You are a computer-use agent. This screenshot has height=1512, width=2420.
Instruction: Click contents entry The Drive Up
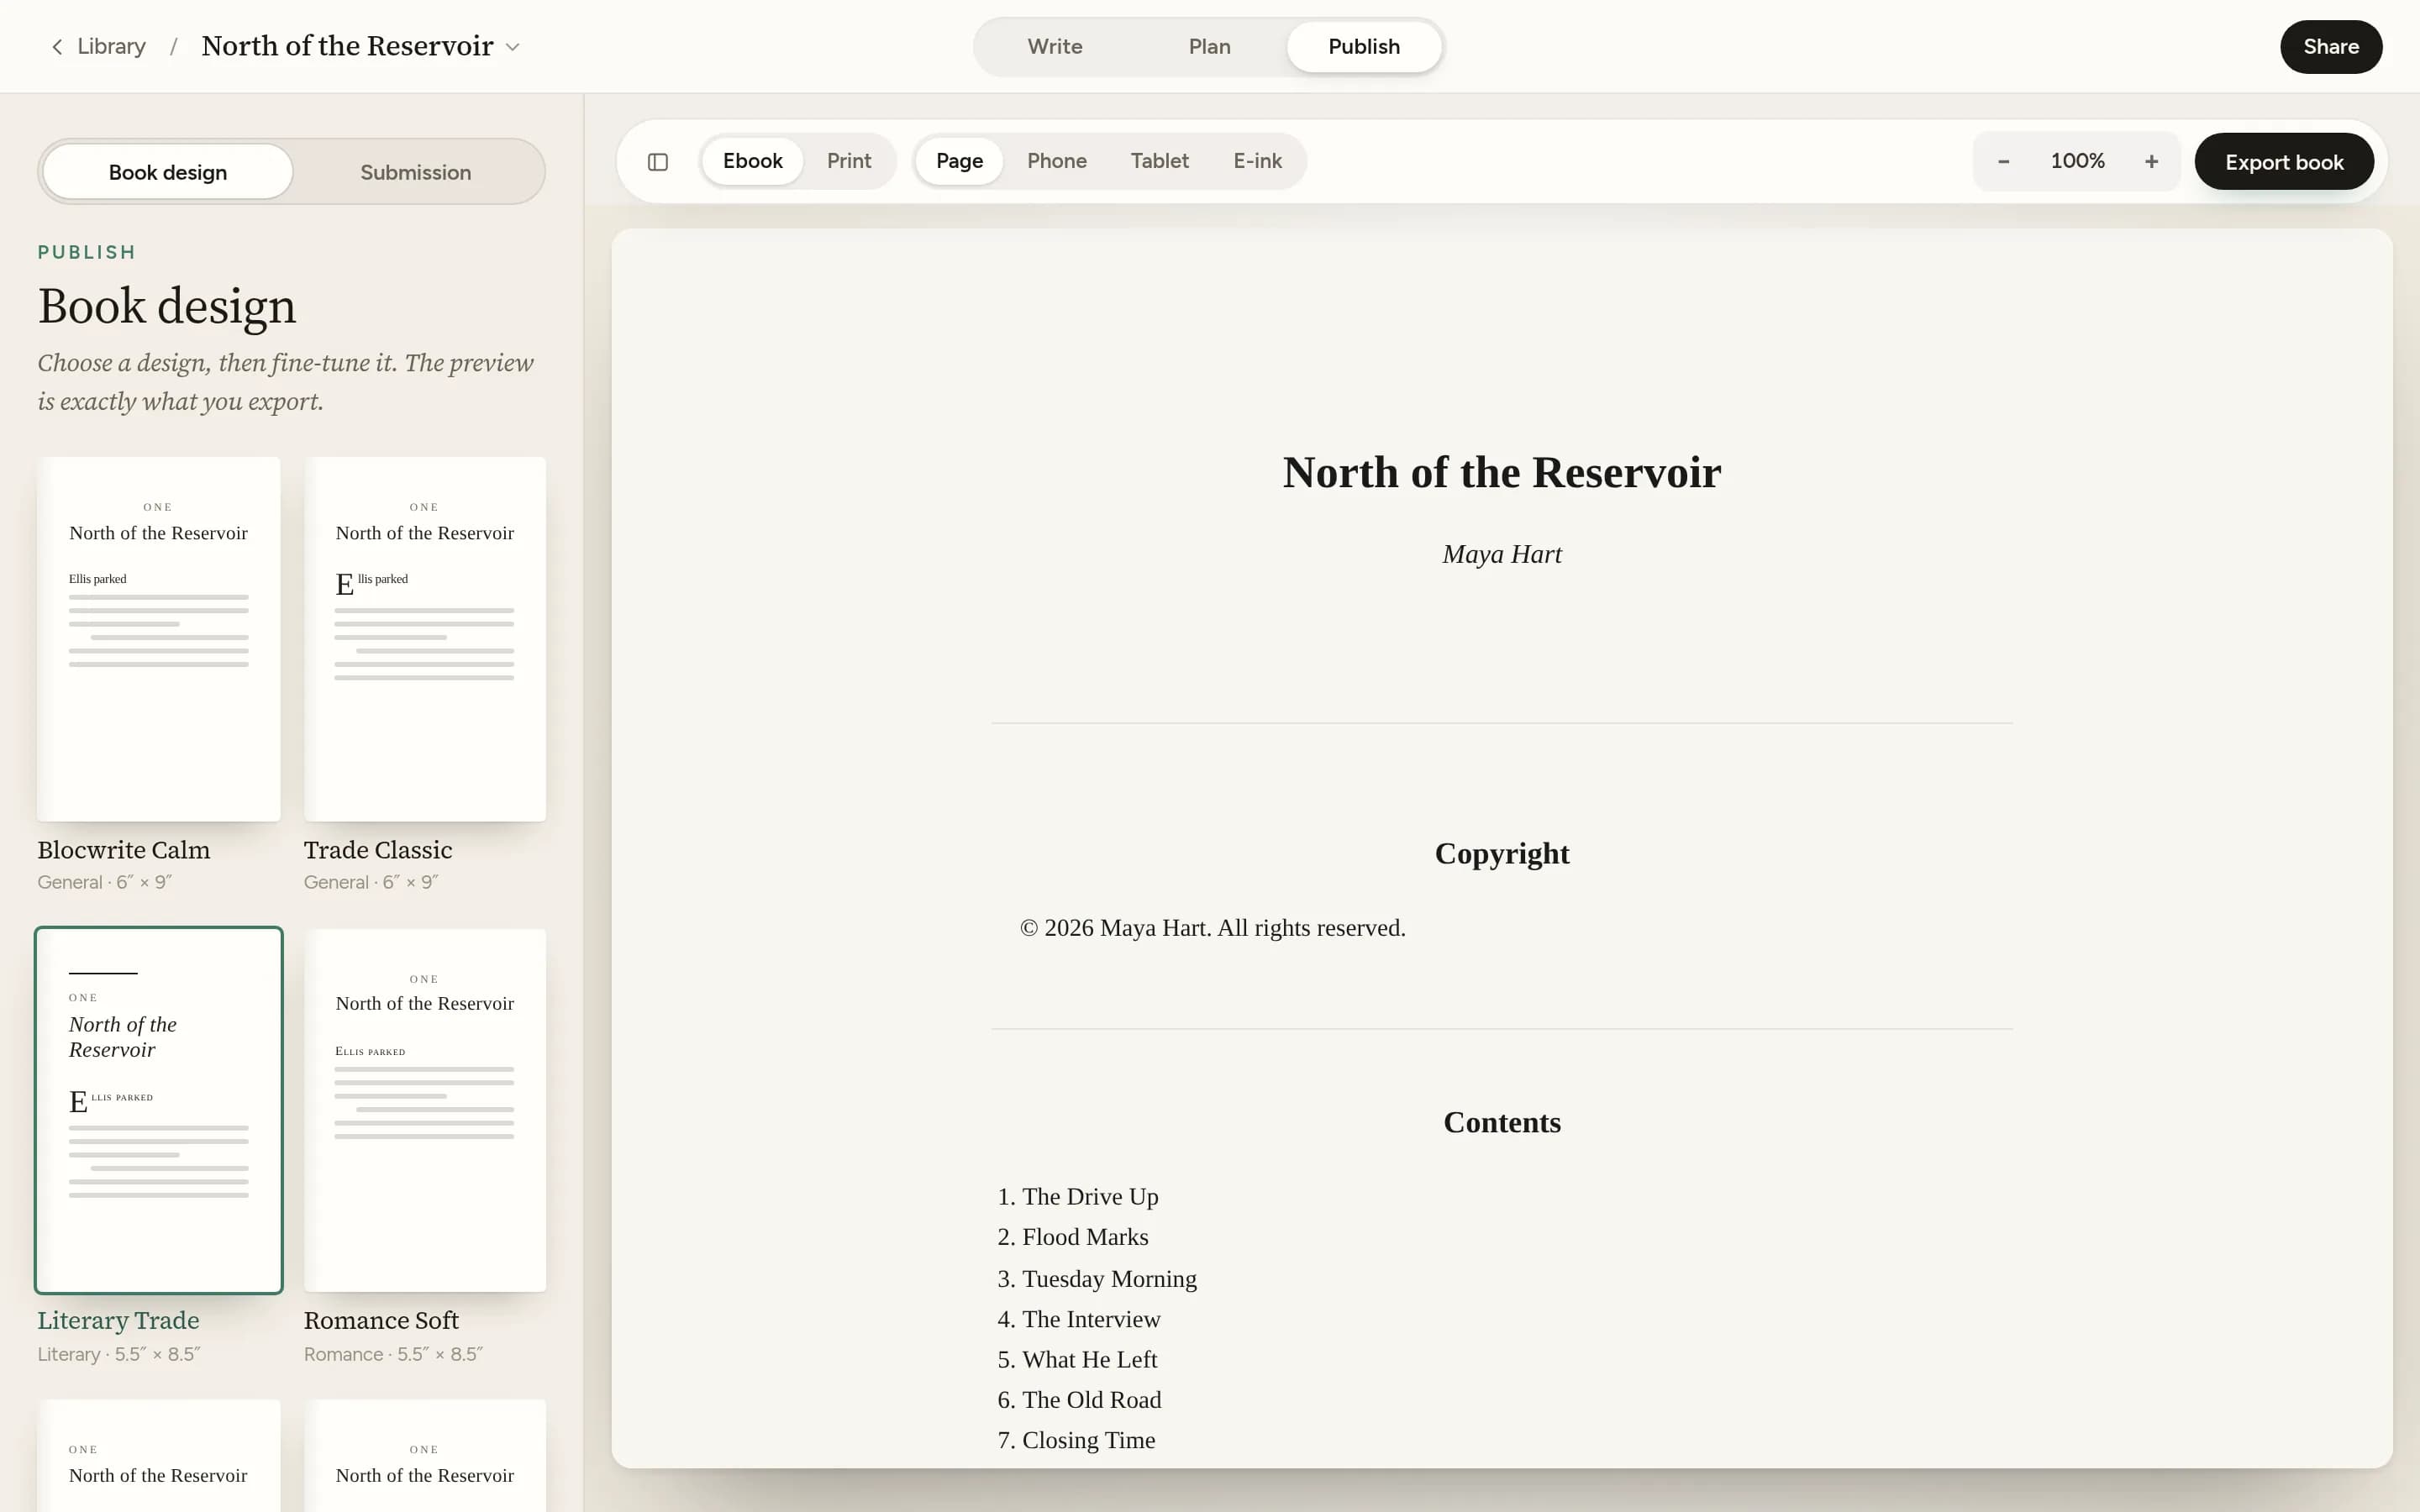click(1089, 1196)
